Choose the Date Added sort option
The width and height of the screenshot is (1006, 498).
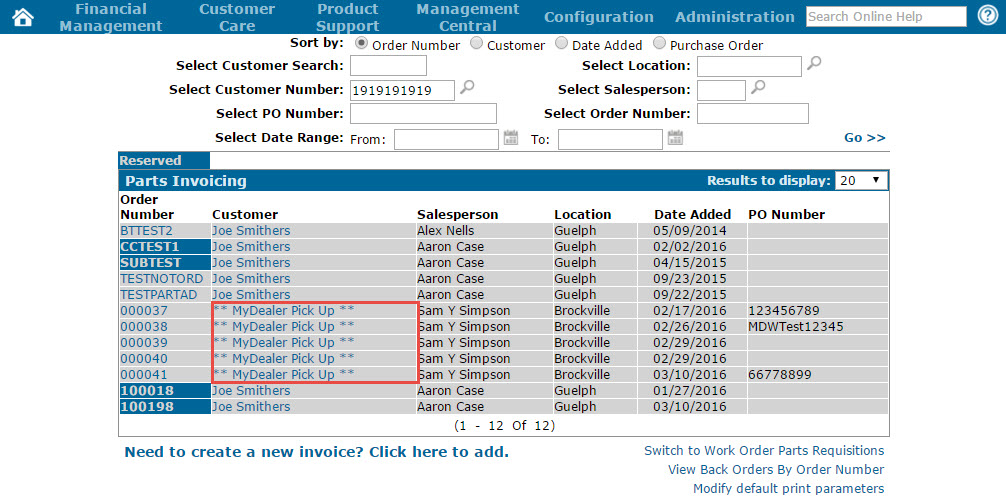coord(561,44)
